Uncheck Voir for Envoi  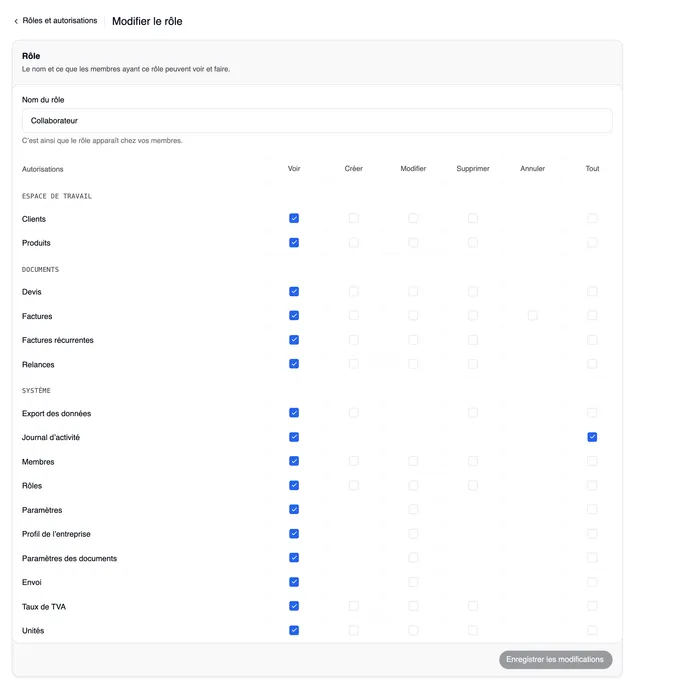[294, 582]
